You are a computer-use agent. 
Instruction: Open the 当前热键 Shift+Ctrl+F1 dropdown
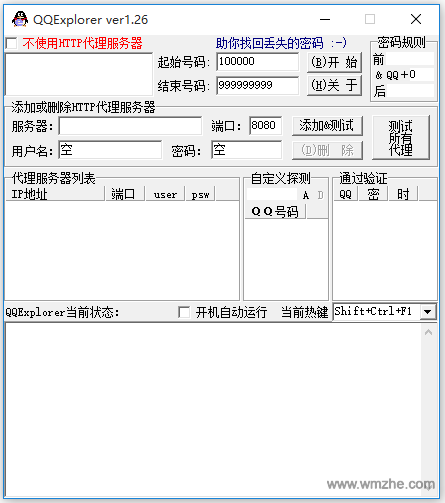click(428, 312)
